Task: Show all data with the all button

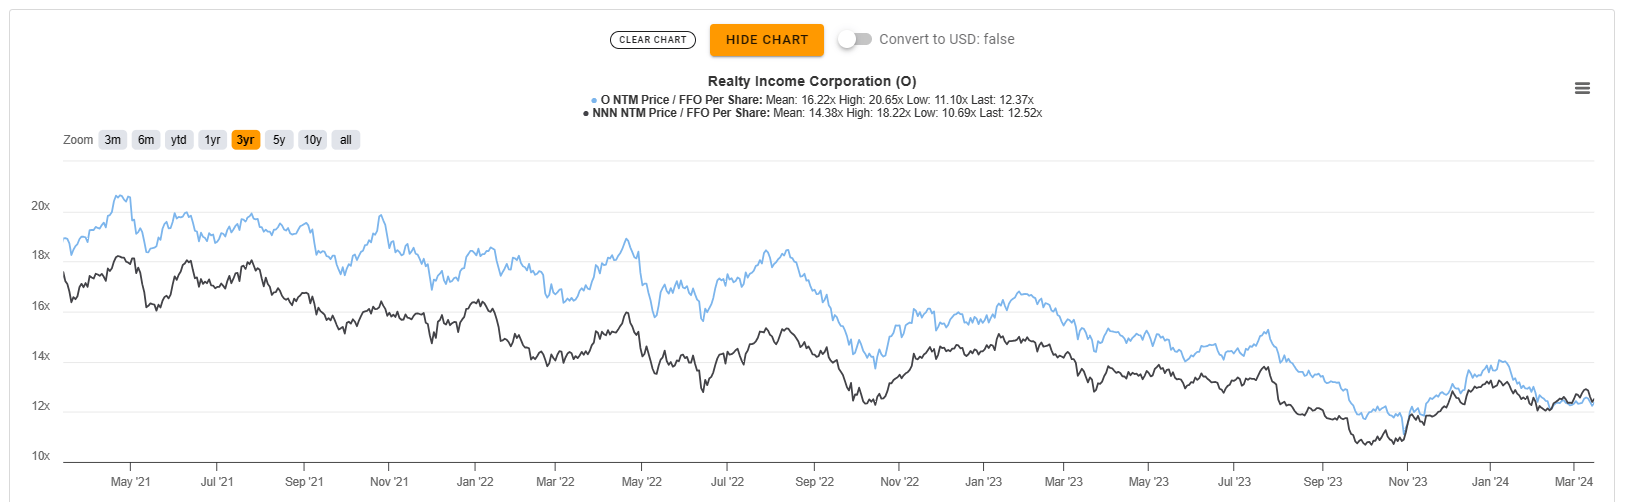Action: [x=346, y=140]
